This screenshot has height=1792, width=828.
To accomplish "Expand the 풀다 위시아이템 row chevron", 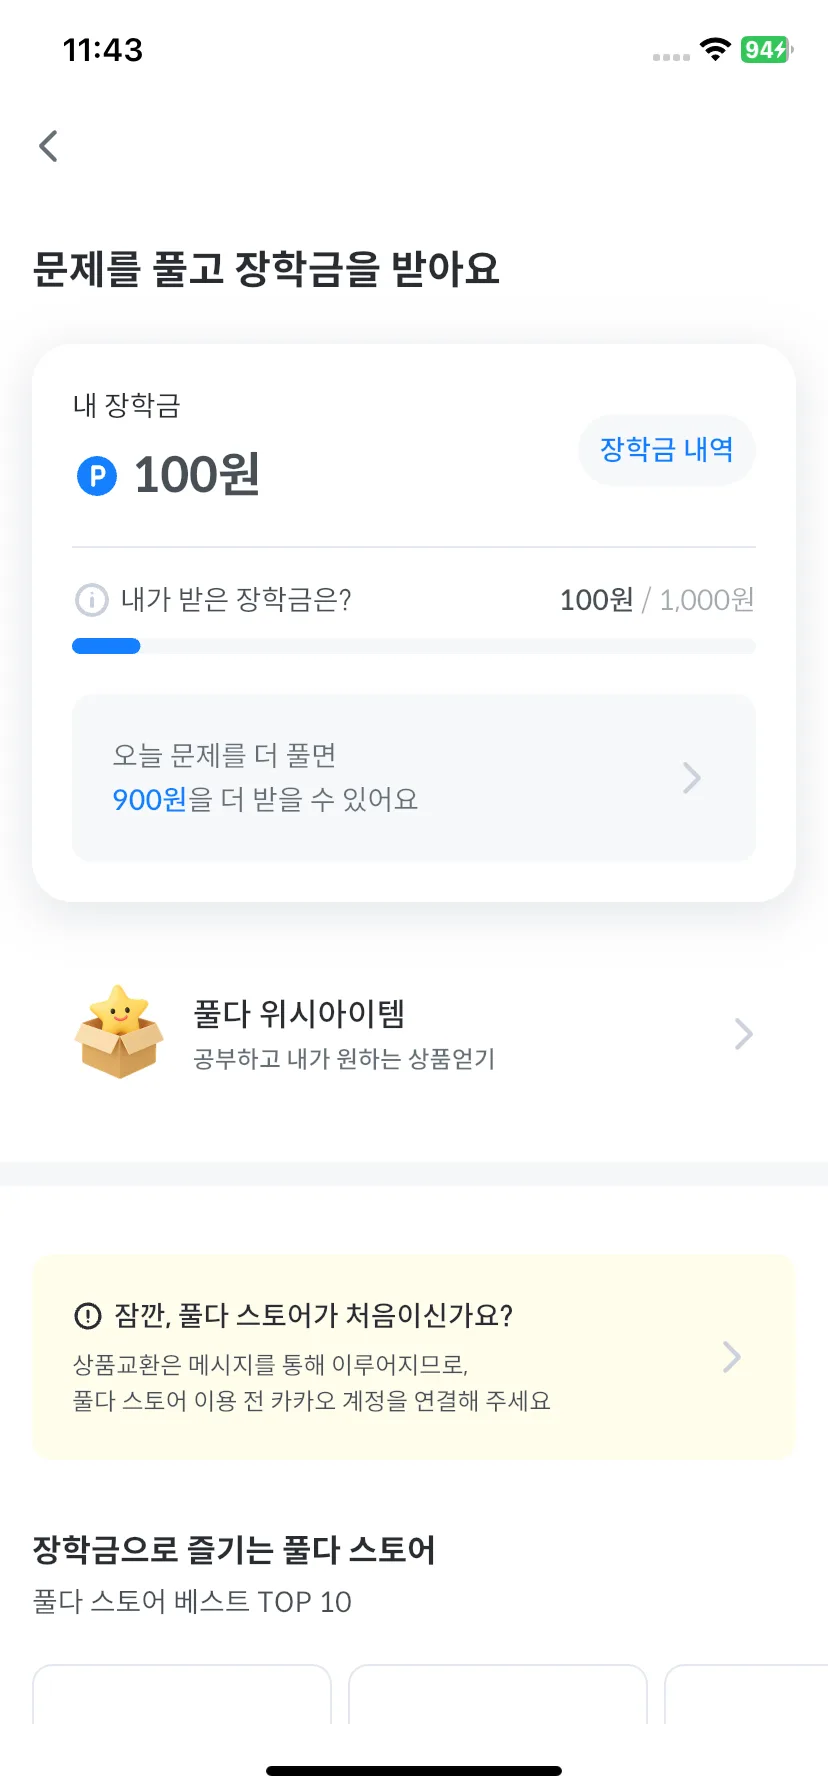I will point(743,1034).
